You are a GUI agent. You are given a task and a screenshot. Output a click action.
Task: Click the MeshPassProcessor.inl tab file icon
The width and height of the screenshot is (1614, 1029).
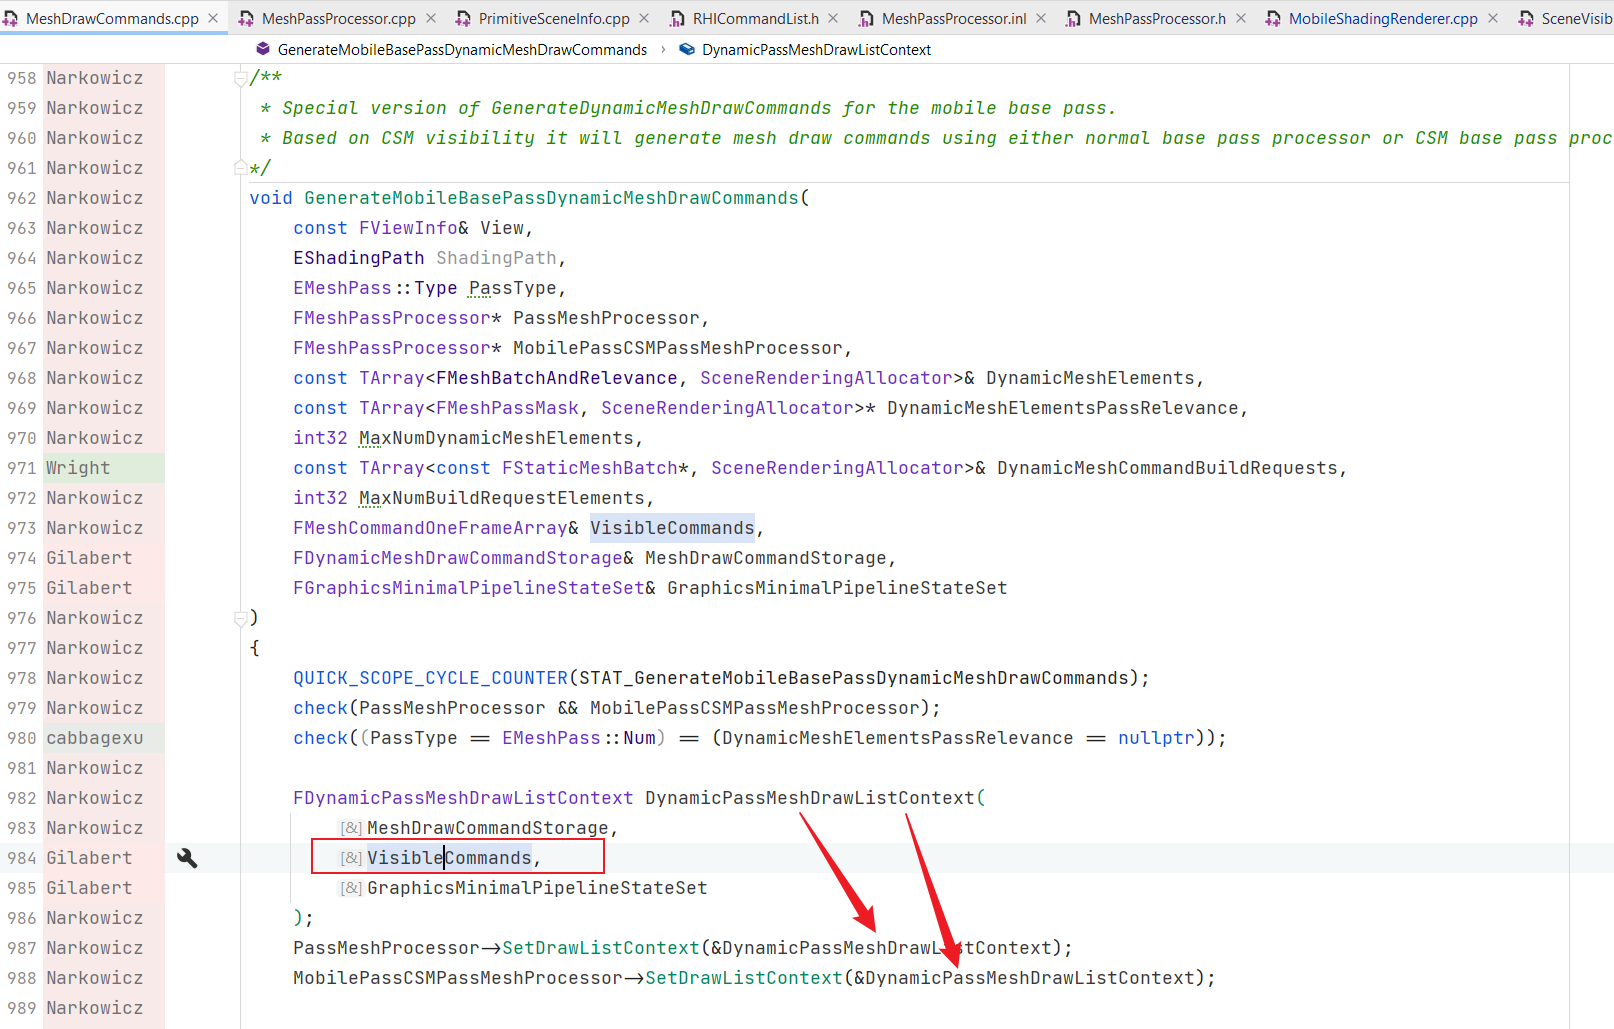(x=866, y=19)
